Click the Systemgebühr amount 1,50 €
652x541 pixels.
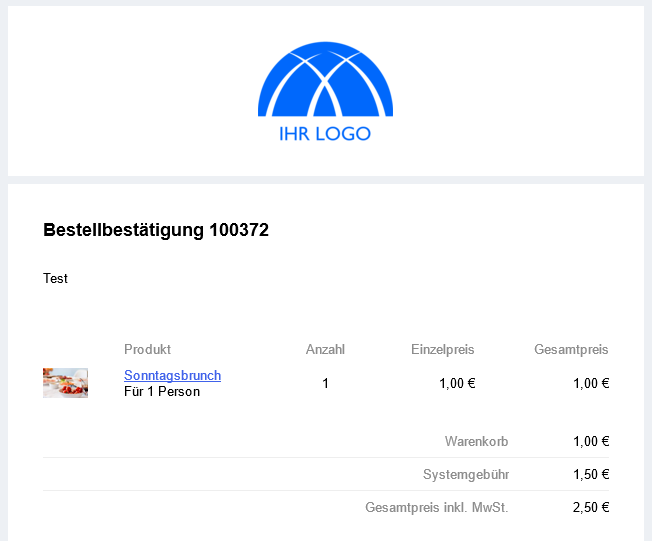tap(591, 474)
